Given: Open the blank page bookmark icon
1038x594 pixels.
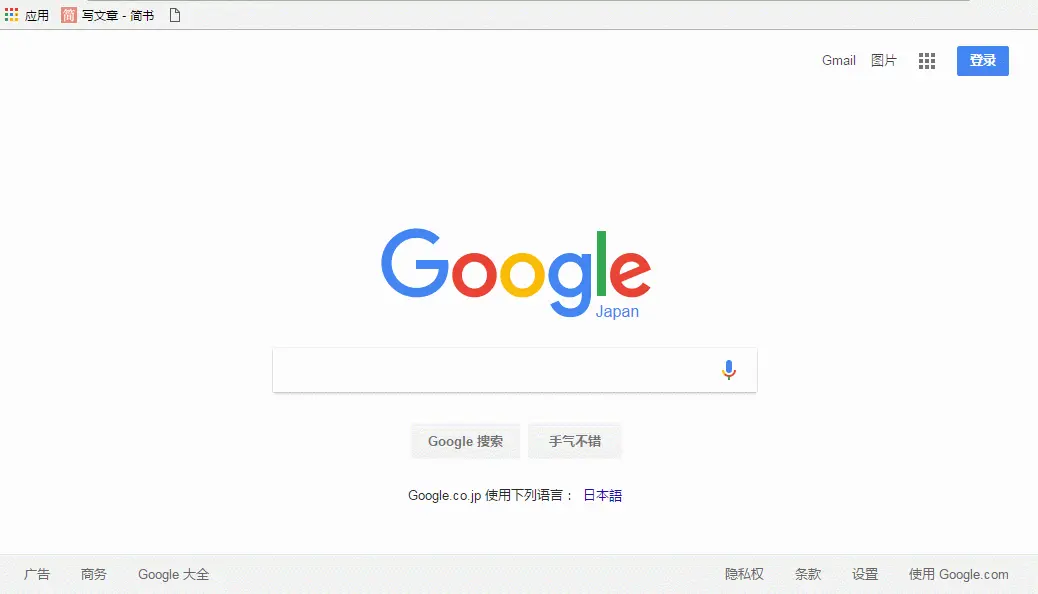Looking at the screenshot, I should [x=175, y=15].
